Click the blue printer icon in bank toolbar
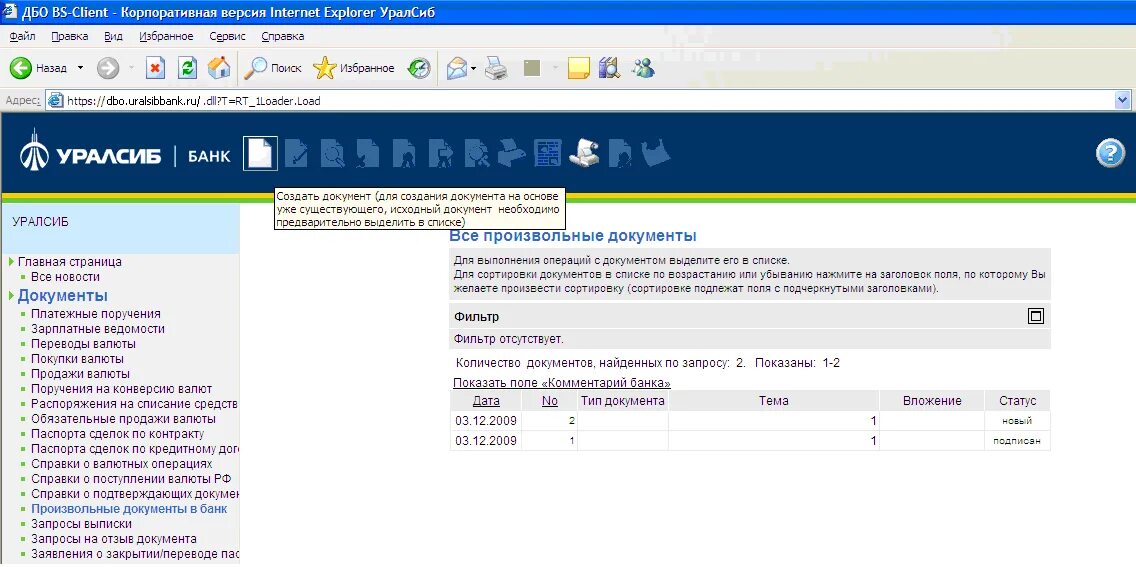The image size is (1136, 567). 511,153
